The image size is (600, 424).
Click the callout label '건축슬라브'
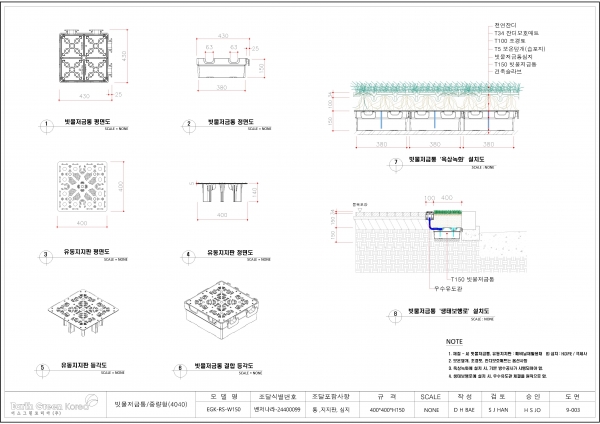click(x=508, y=72)
